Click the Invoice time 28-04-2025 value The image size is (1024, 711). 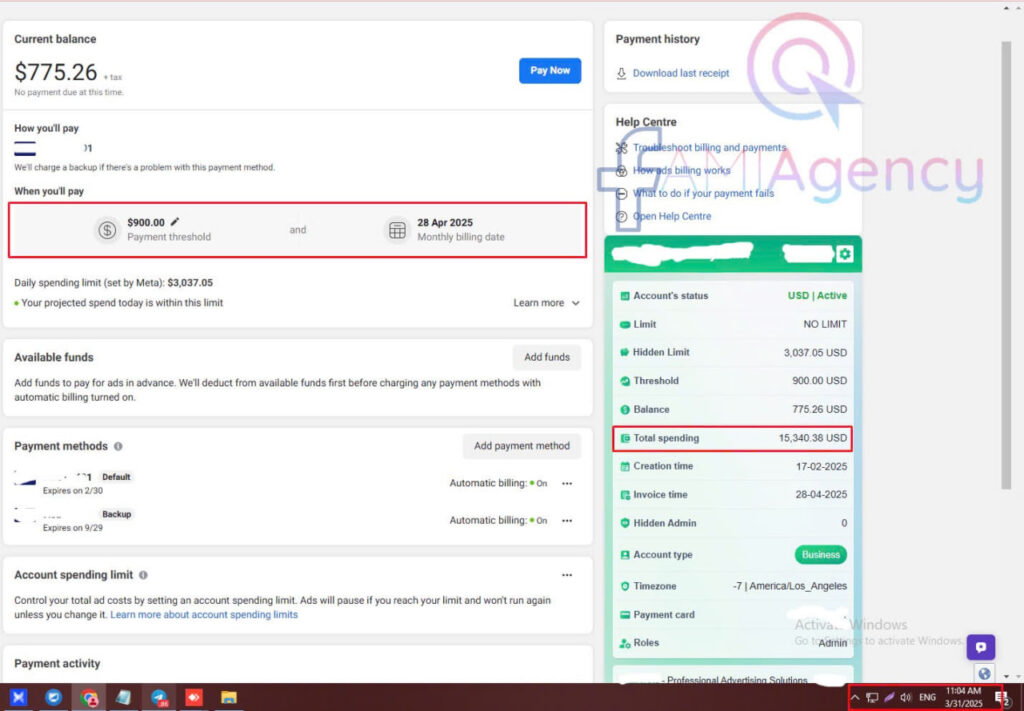pyautogui.click(x=822, y=495)
